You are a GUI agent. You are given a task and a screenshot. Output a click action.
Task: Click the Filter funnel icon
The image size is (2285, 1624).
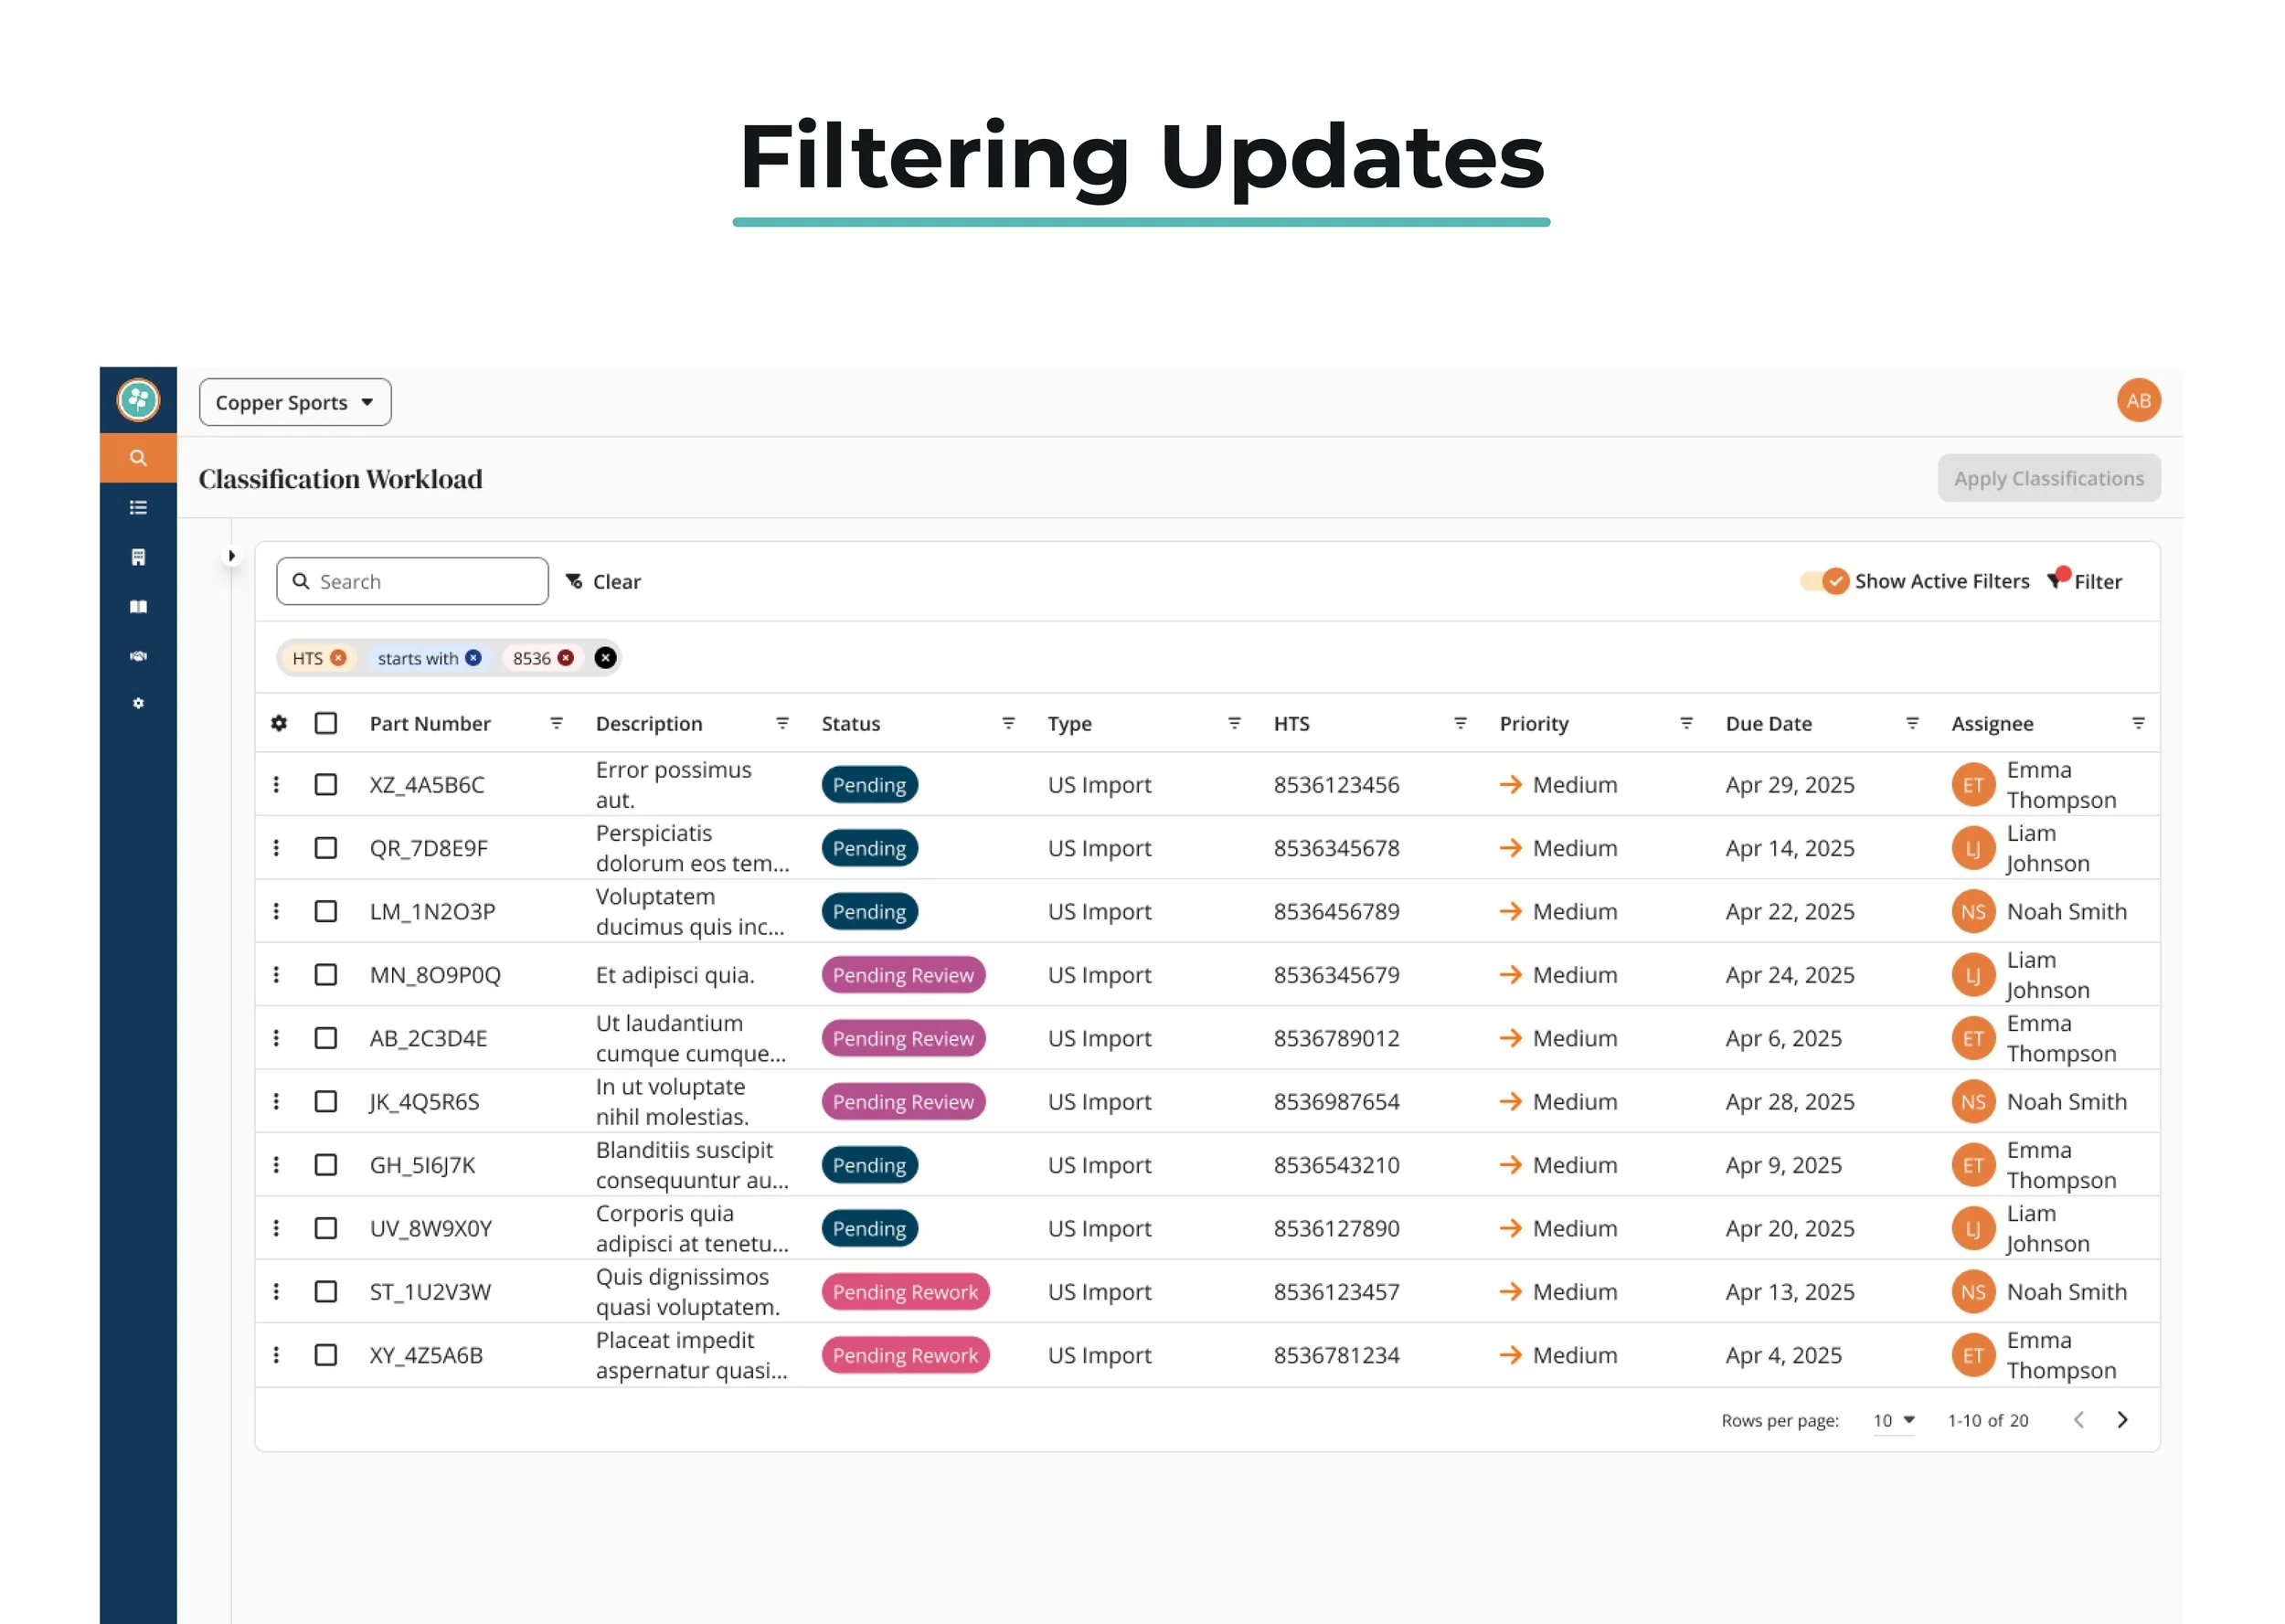(2056, 580)
